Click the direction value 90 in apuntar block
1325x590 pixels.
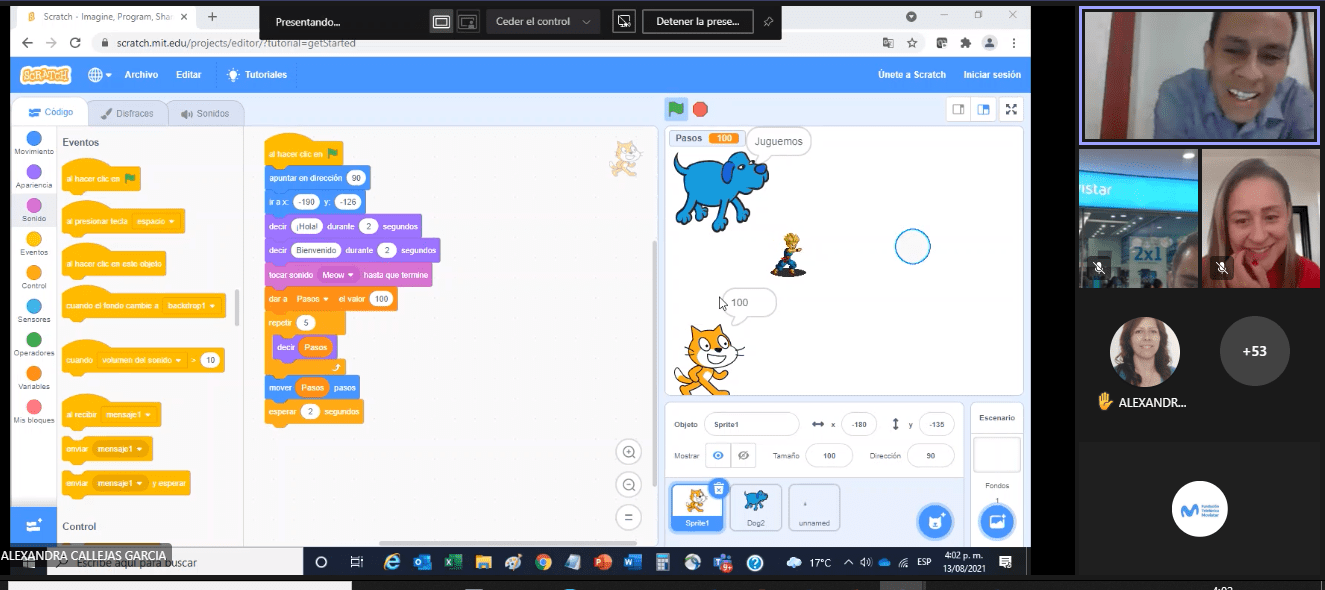pyautogui.click(x=356, y=178)
